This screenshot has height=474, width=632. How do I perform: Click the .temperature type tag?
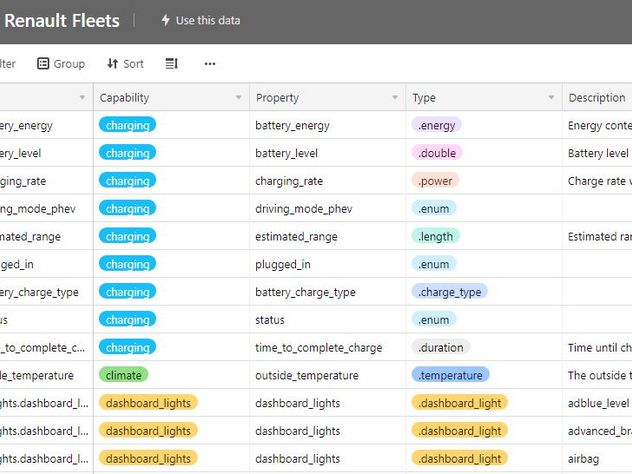coord(450,376)
